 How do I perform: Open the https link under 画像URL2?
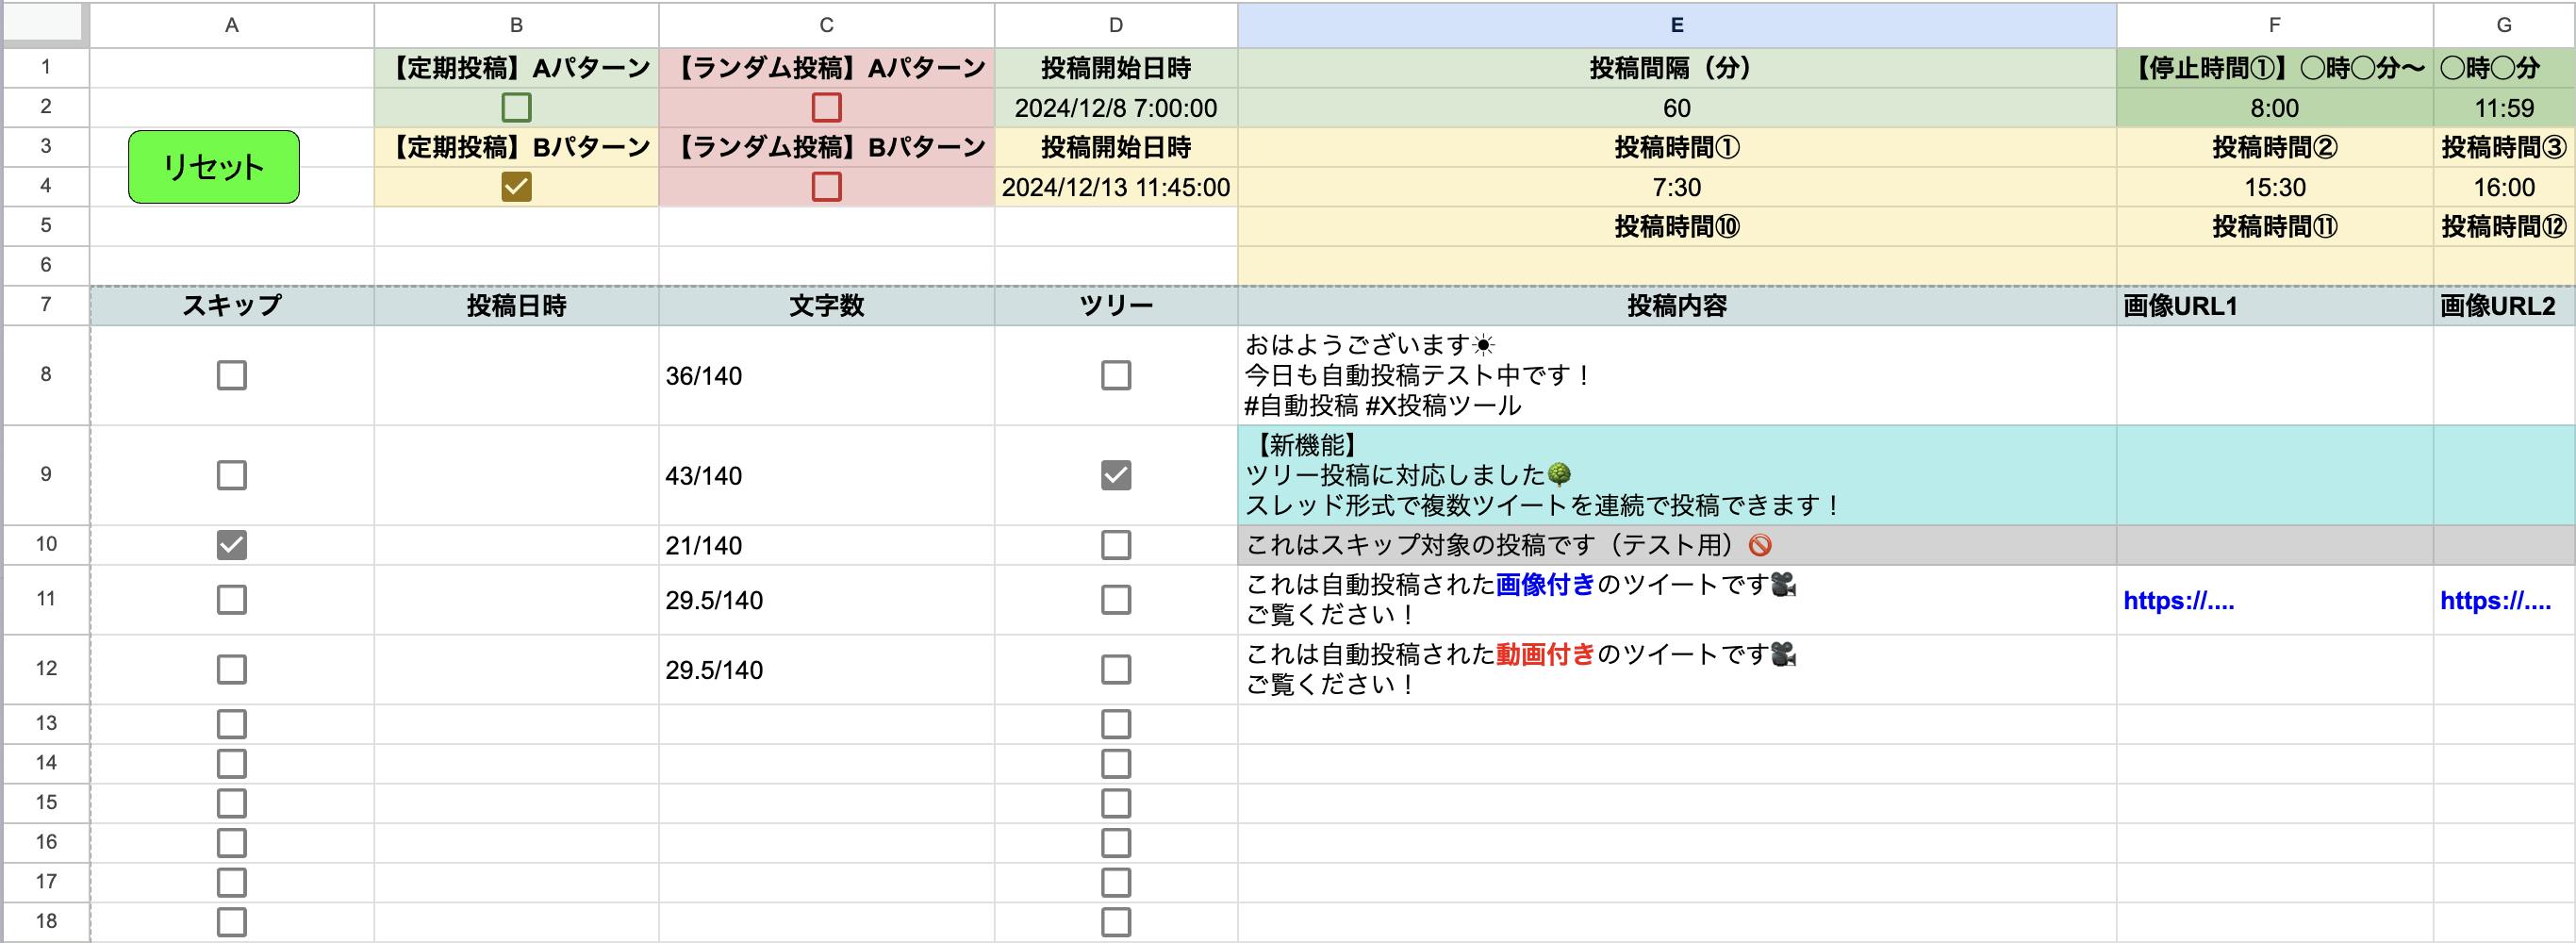(x=2495, y=601)
